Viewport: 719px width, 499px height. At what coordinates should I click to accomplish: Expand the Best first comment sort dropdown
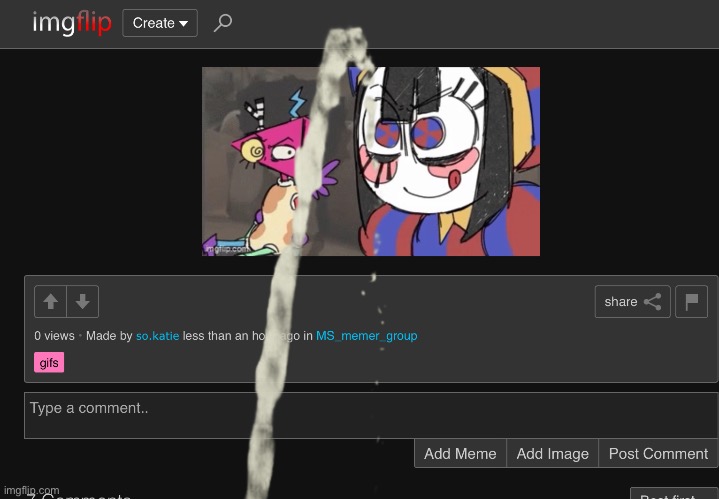pos(672,494)
